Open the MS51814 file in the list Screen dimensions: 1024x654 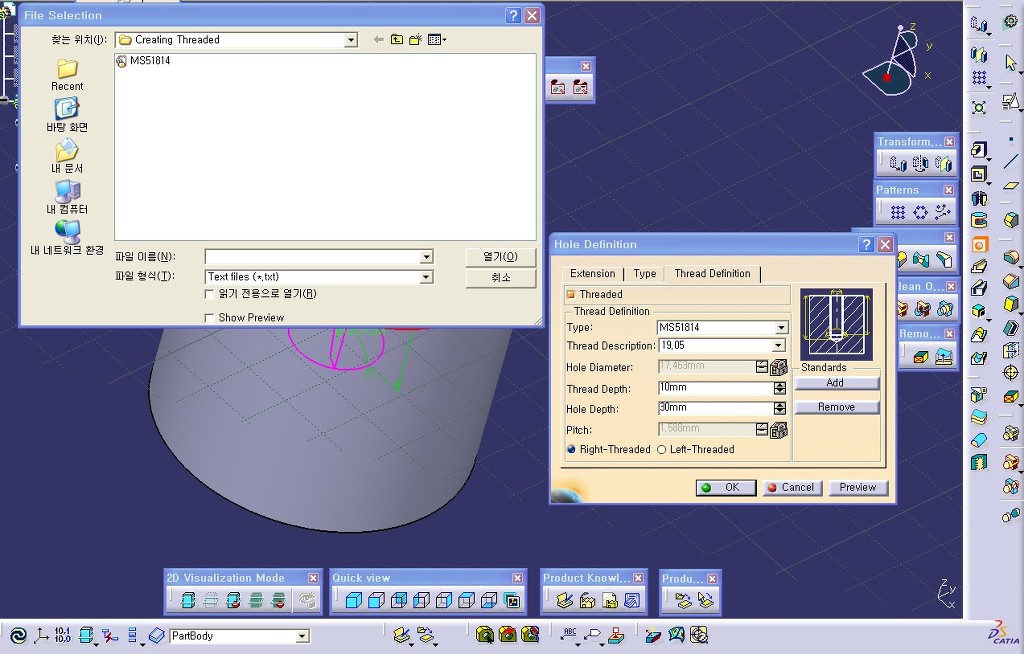tap(149, 61)
